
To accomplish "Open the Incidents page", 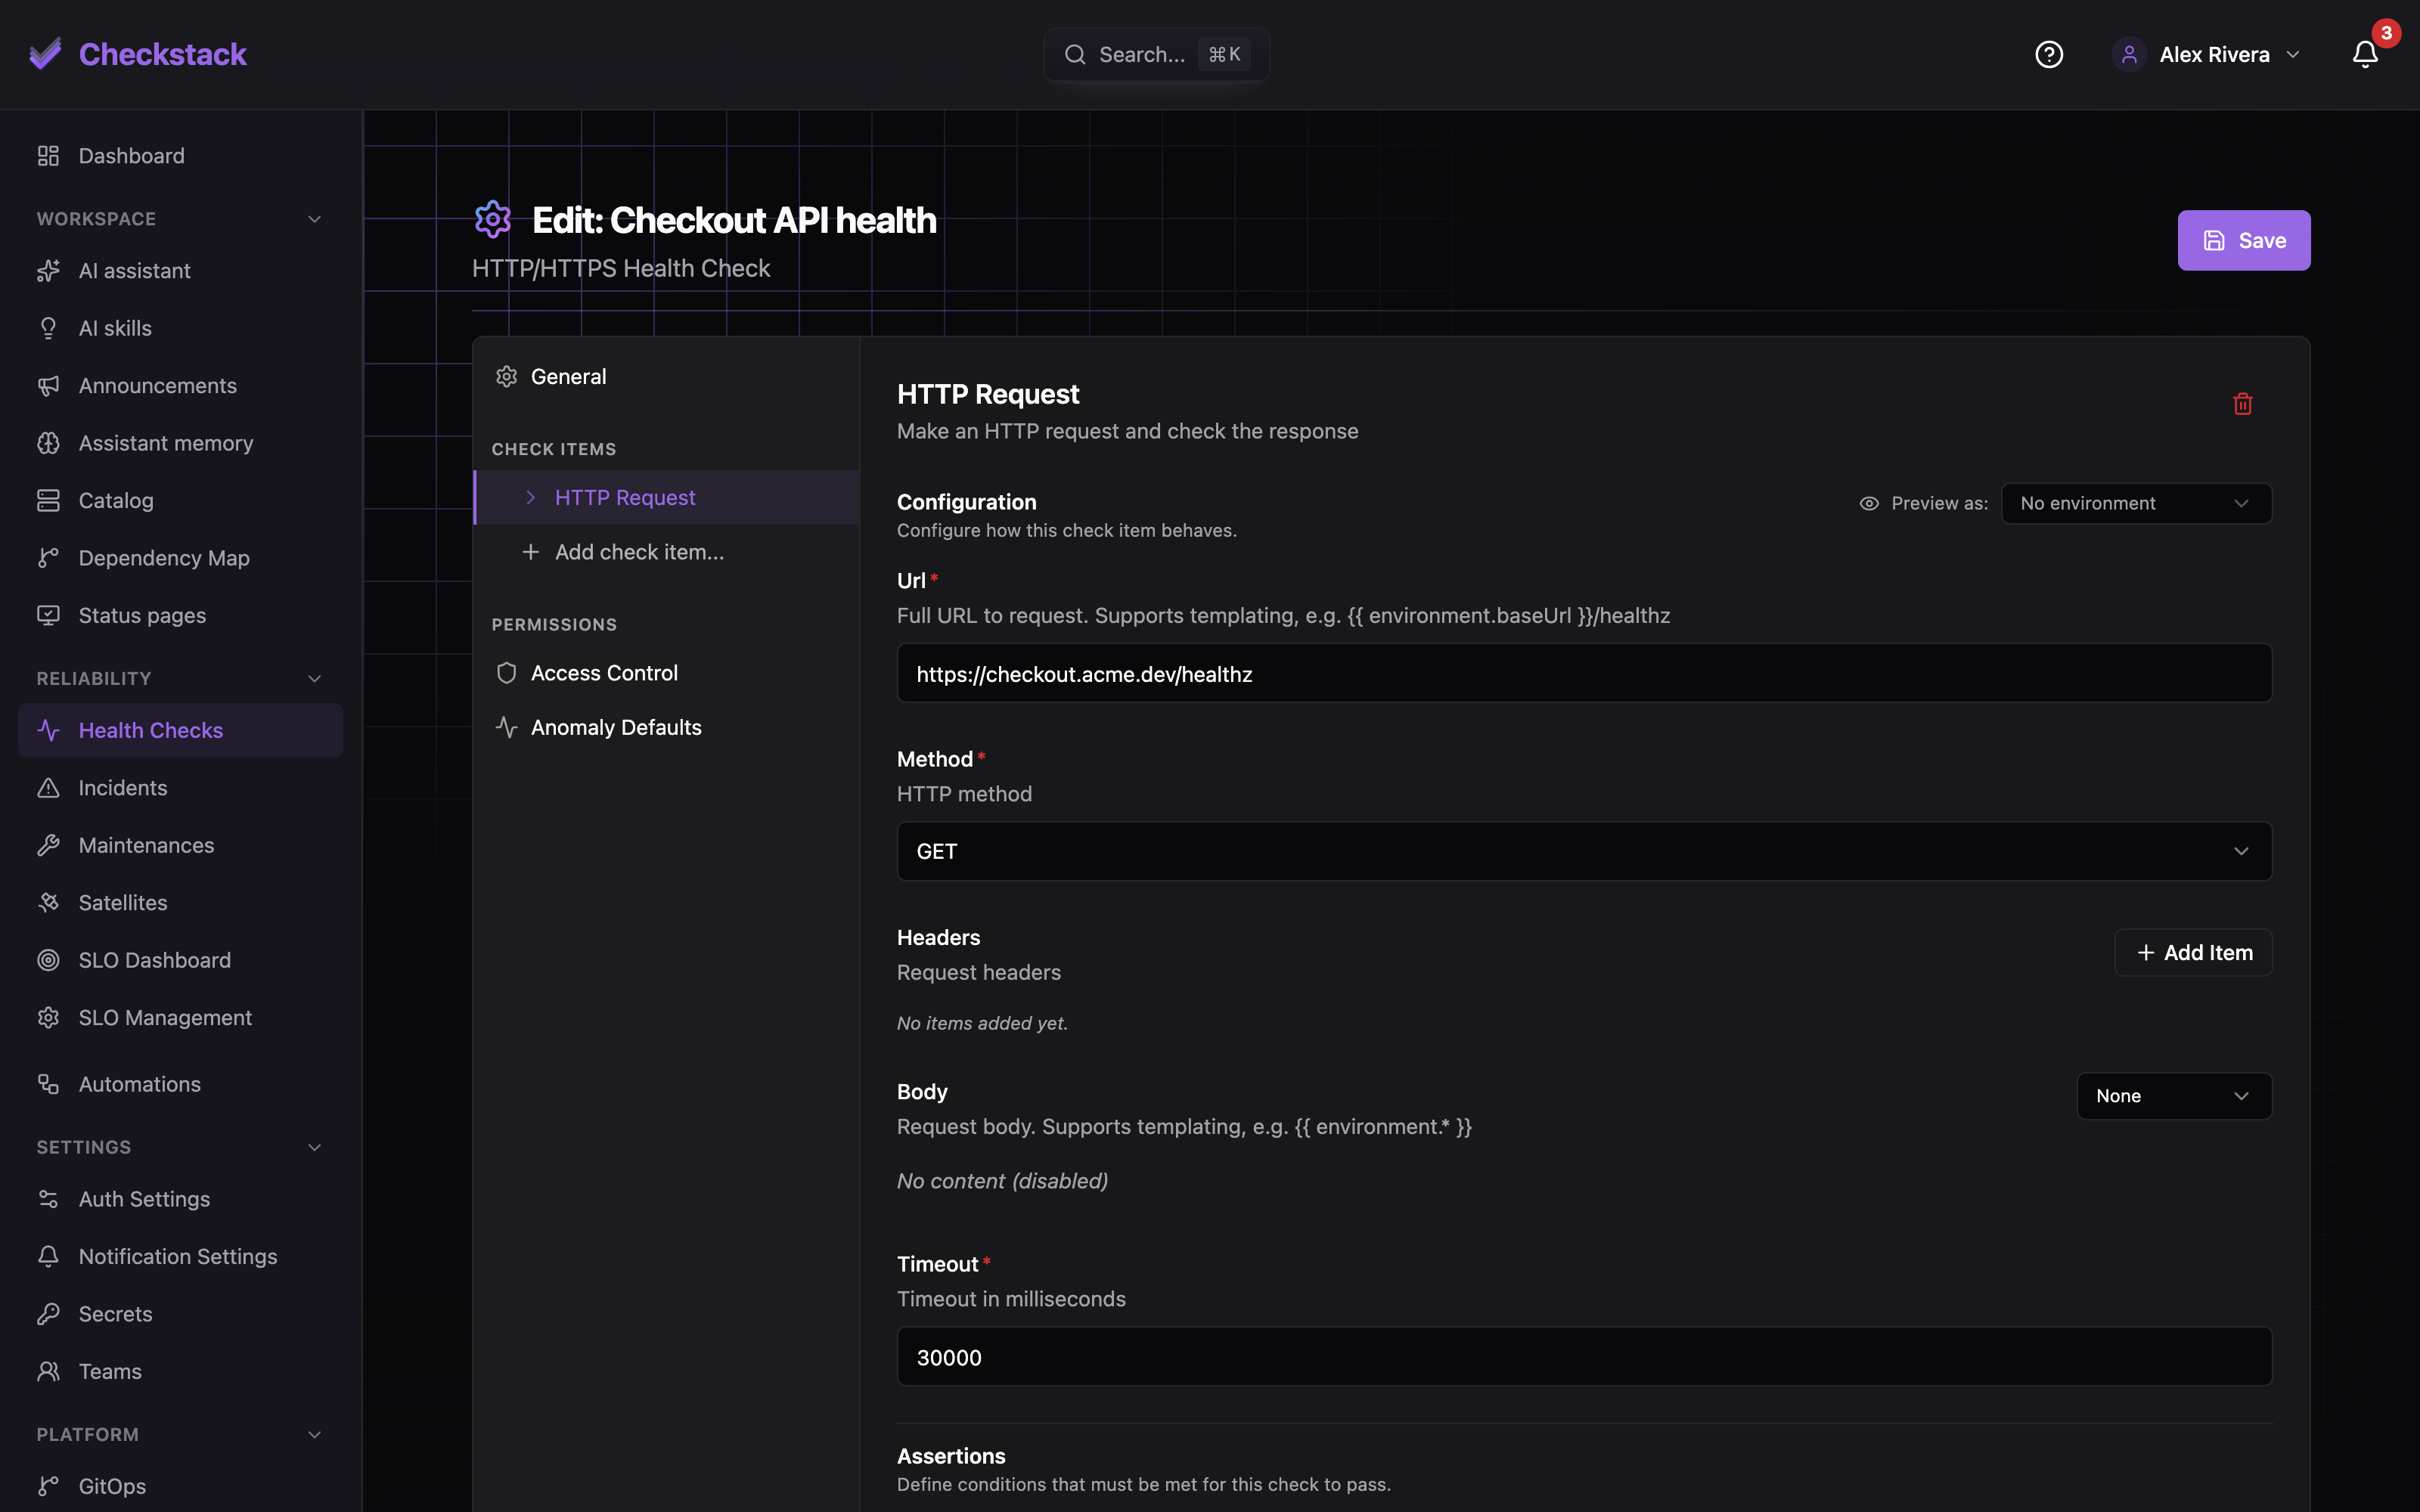I will (x=180, y=788).
